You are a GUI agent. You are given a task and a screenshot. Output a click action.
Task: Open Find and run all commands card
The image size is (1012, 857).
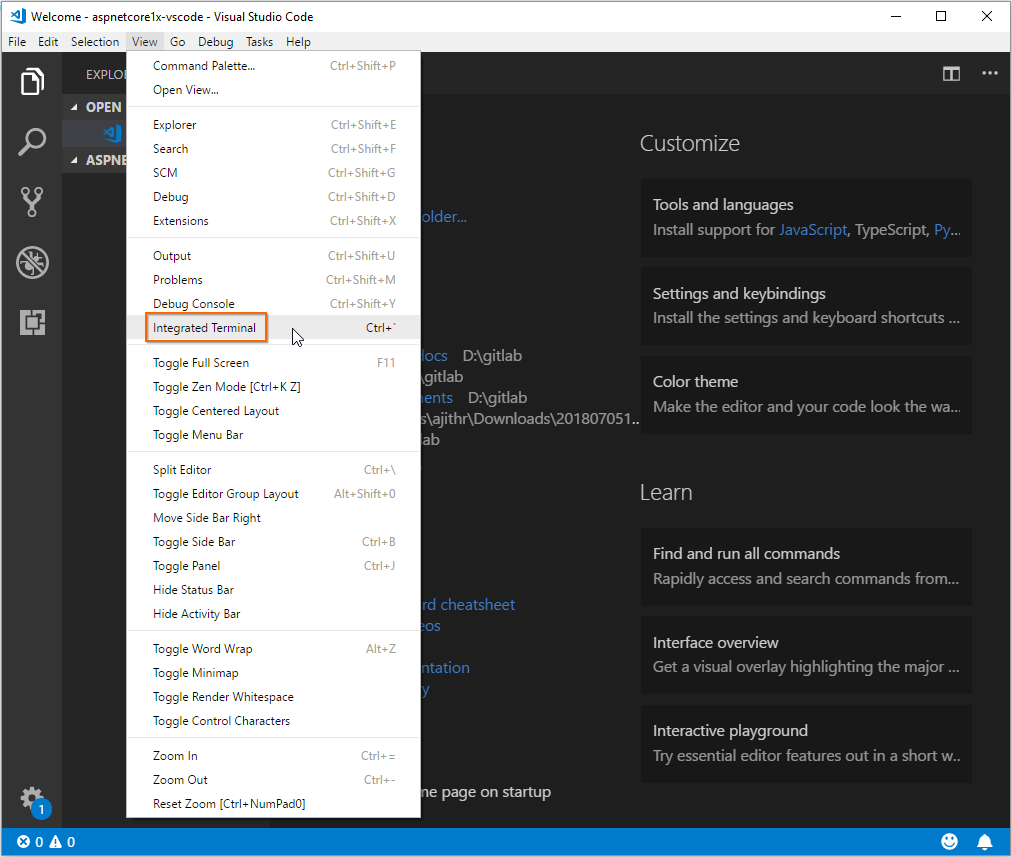pos(806,566)
